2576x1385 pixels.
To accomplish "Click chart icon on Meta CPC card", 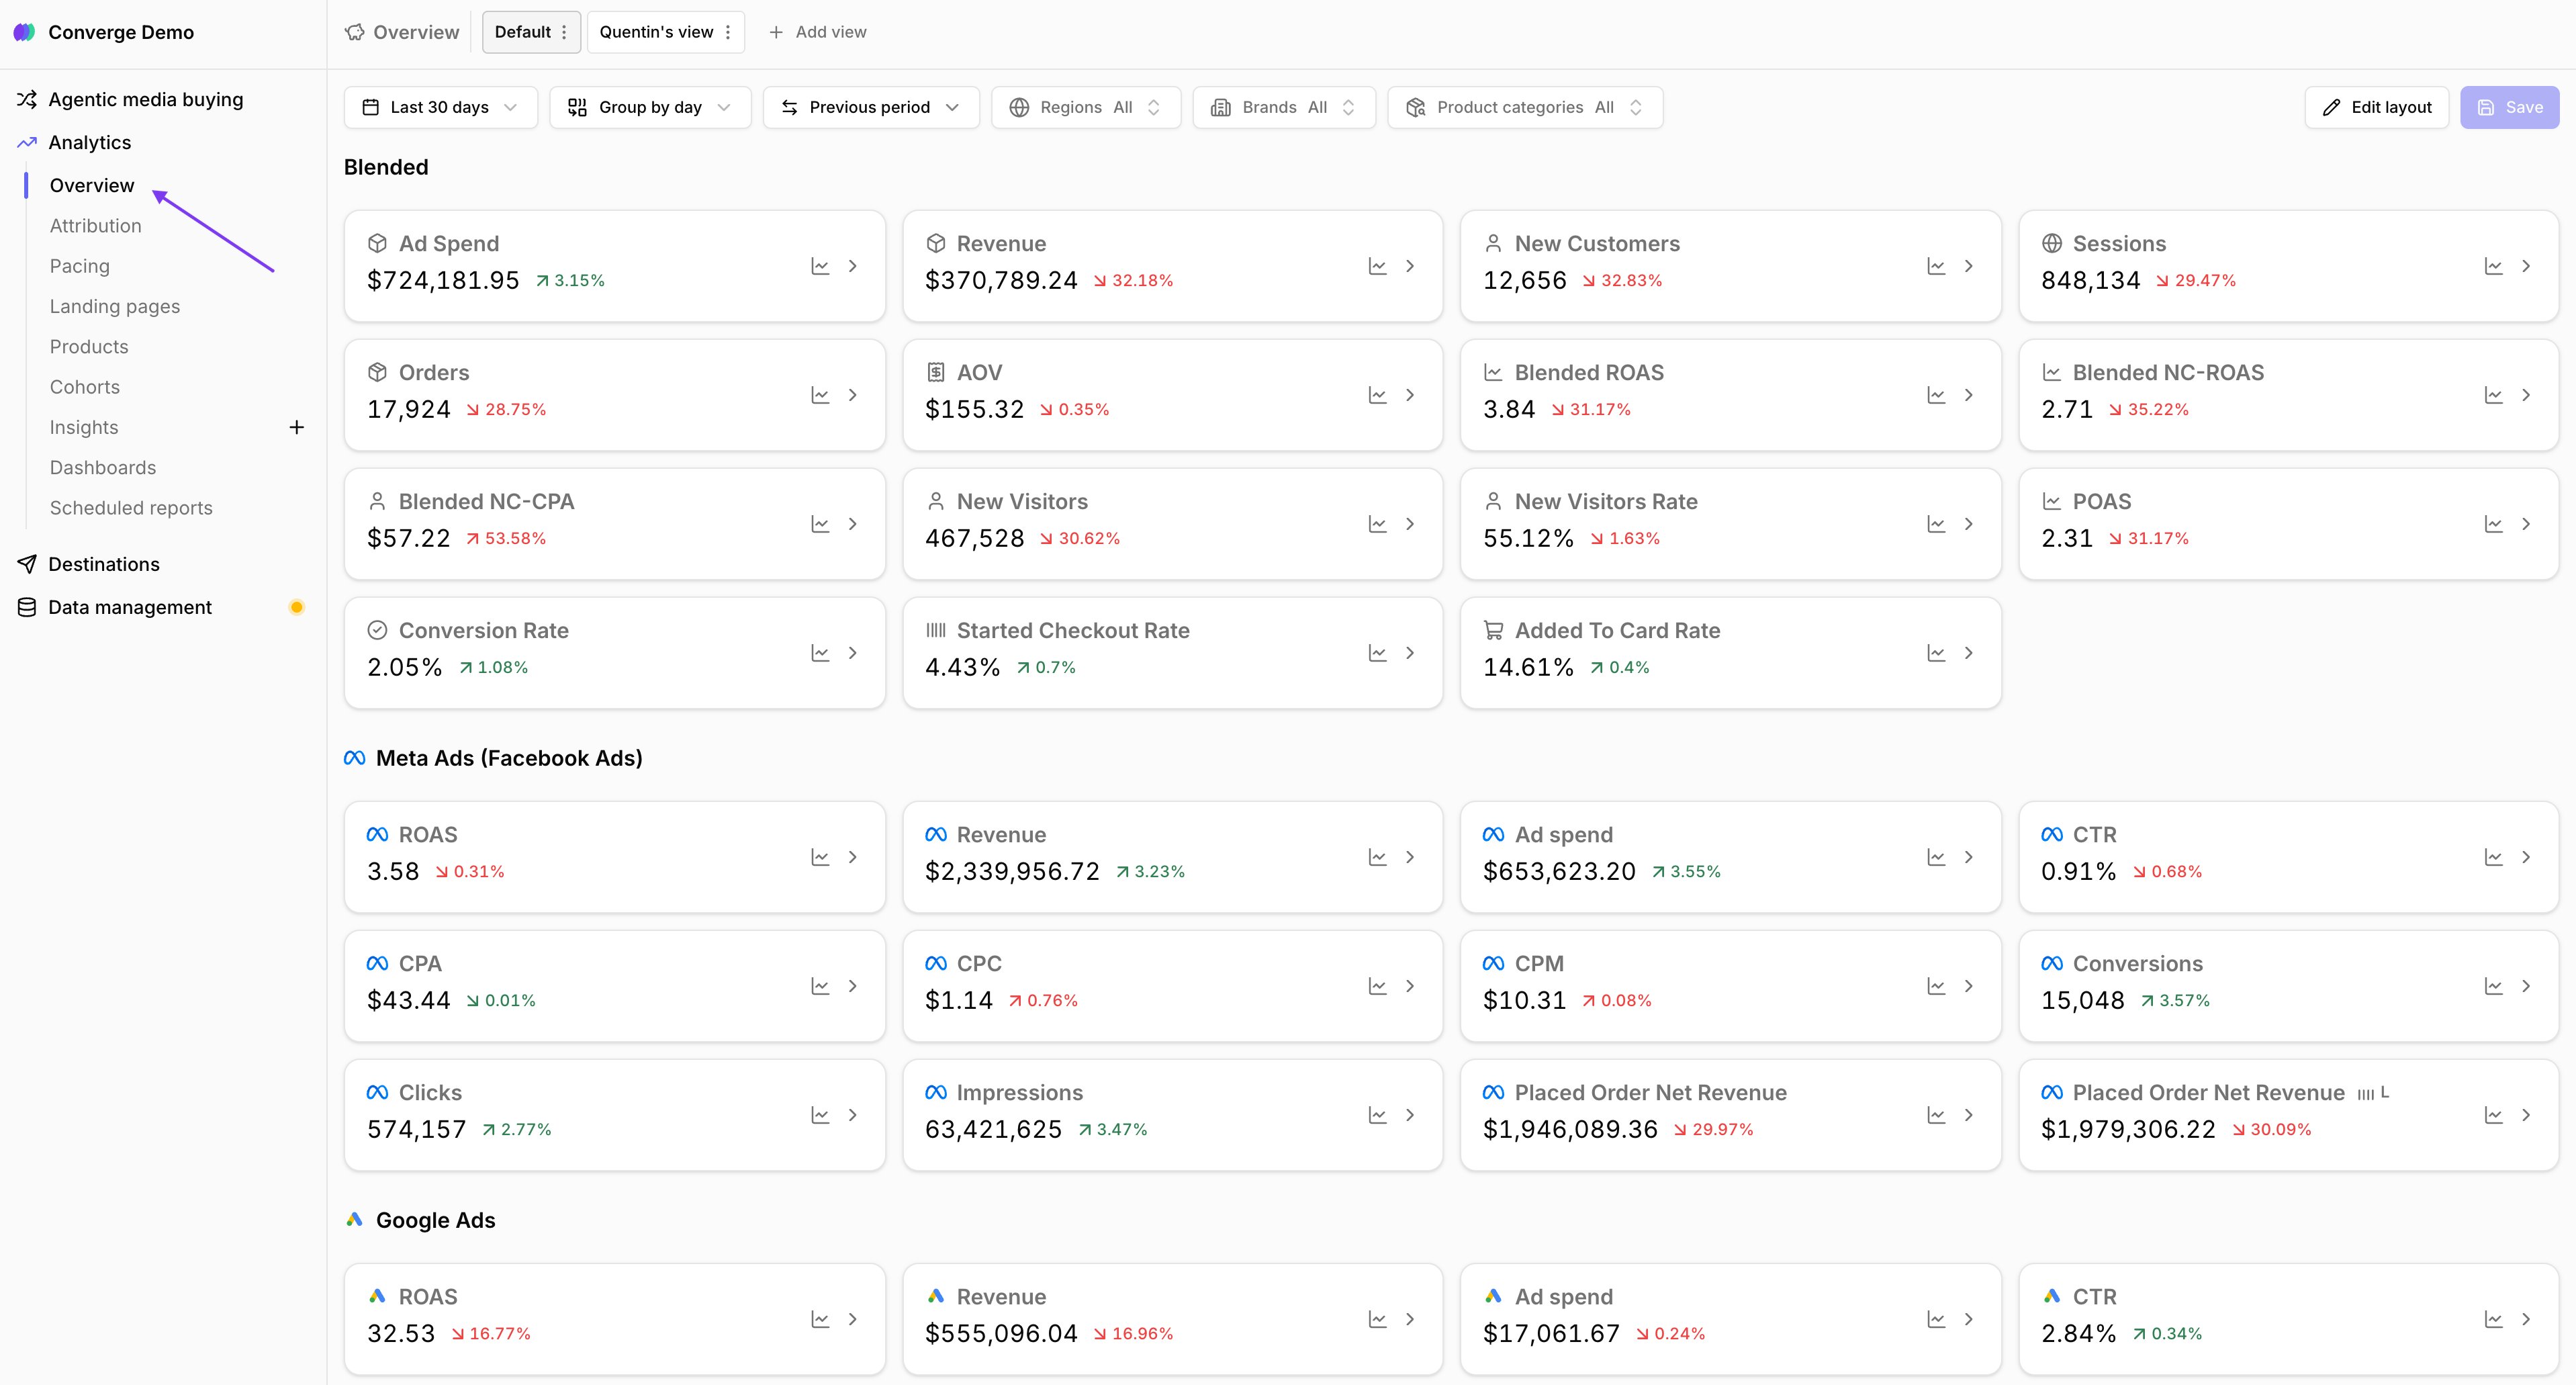I will pos(1377,986).
